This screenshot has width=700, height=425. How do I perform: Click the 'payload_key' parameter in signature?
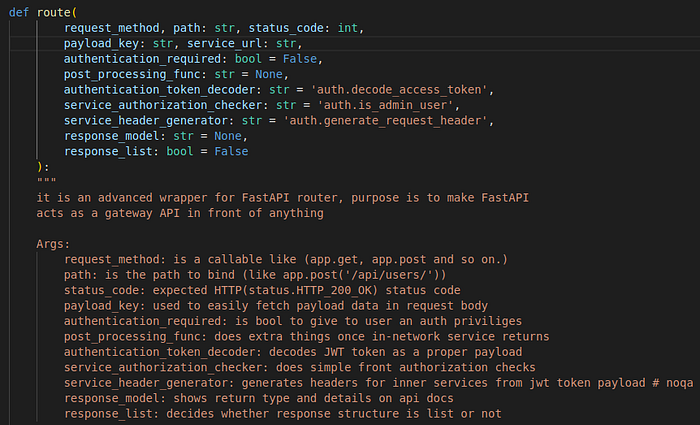(x=101, y=43)
